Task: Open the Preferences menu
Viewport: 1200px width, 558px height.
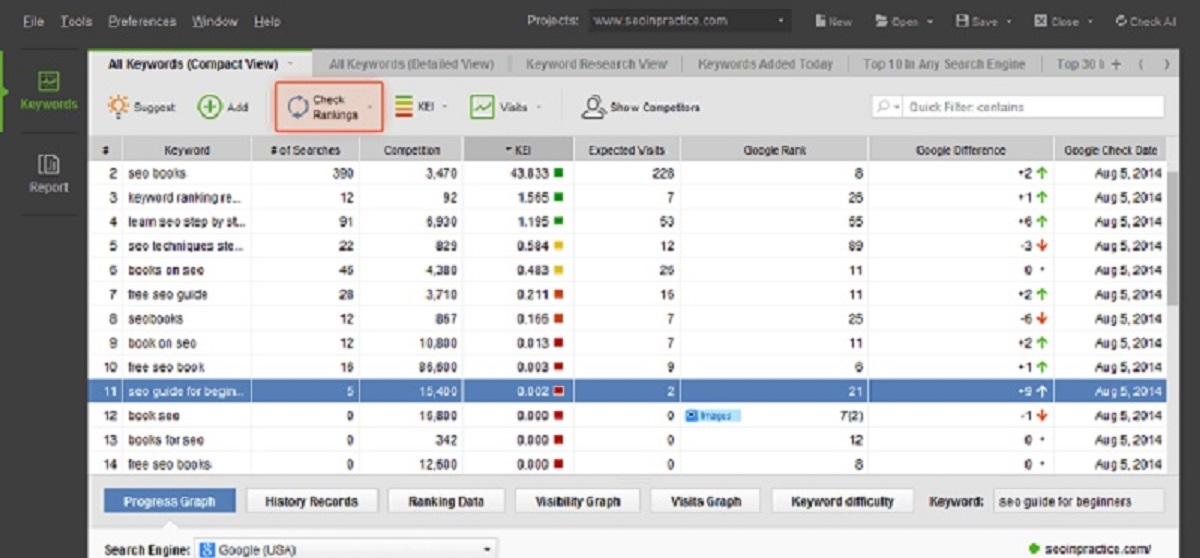Action: point(142,21)
